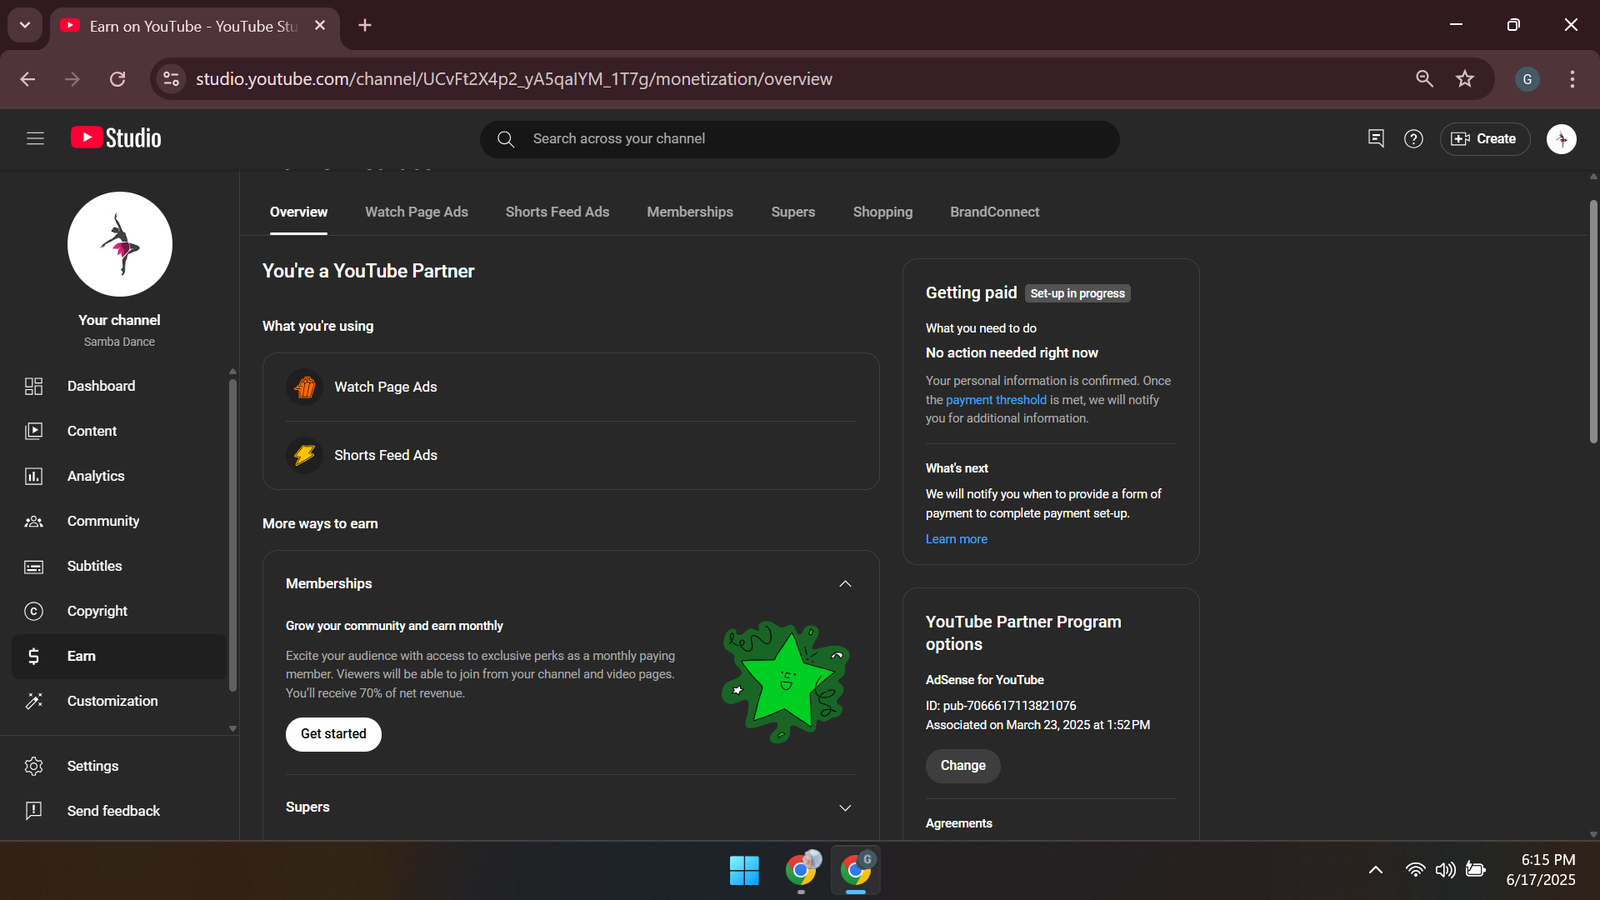Switch to the BrandConnect tab
Image resolution: width=1600 pixels, height=900 pixels.
(995, 212)
